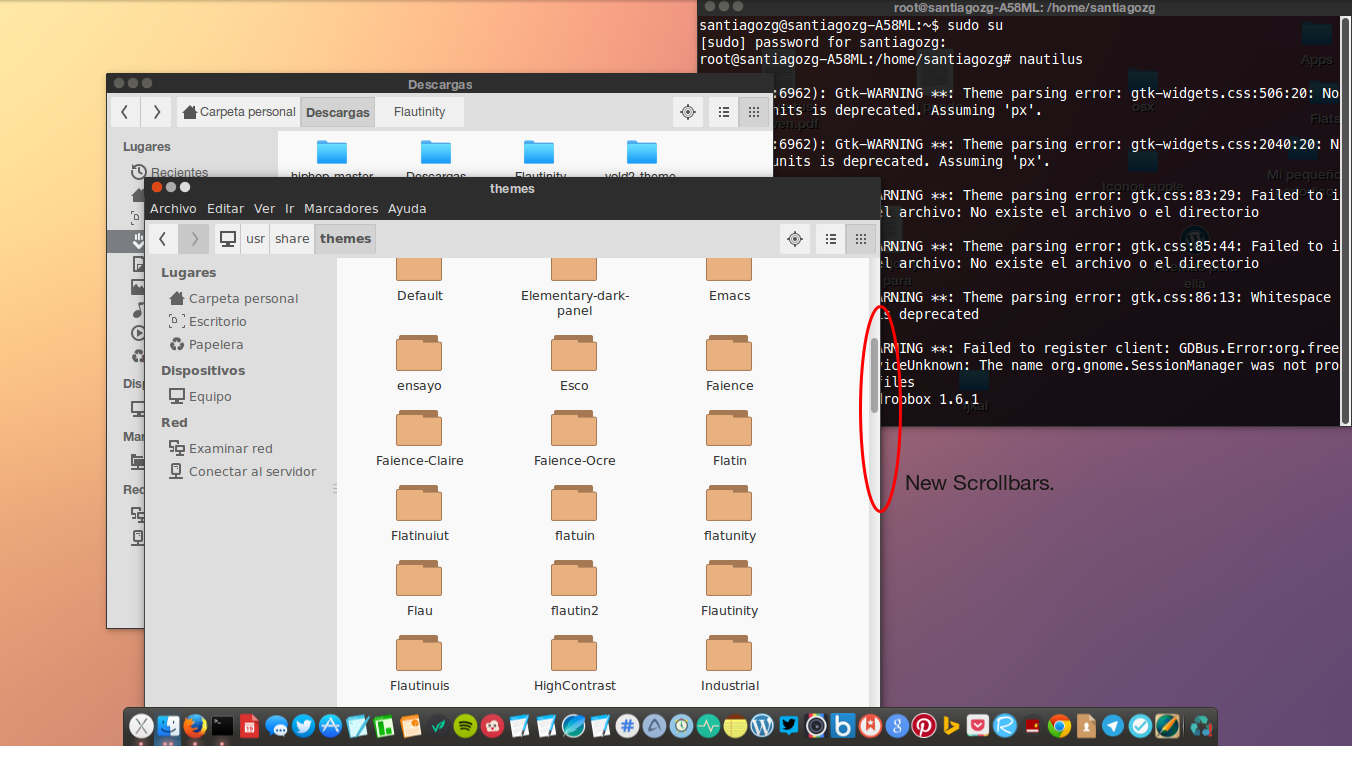1360x768 pixels.
Task: Switch Descargas window to grid view
Action: point(754,112)
